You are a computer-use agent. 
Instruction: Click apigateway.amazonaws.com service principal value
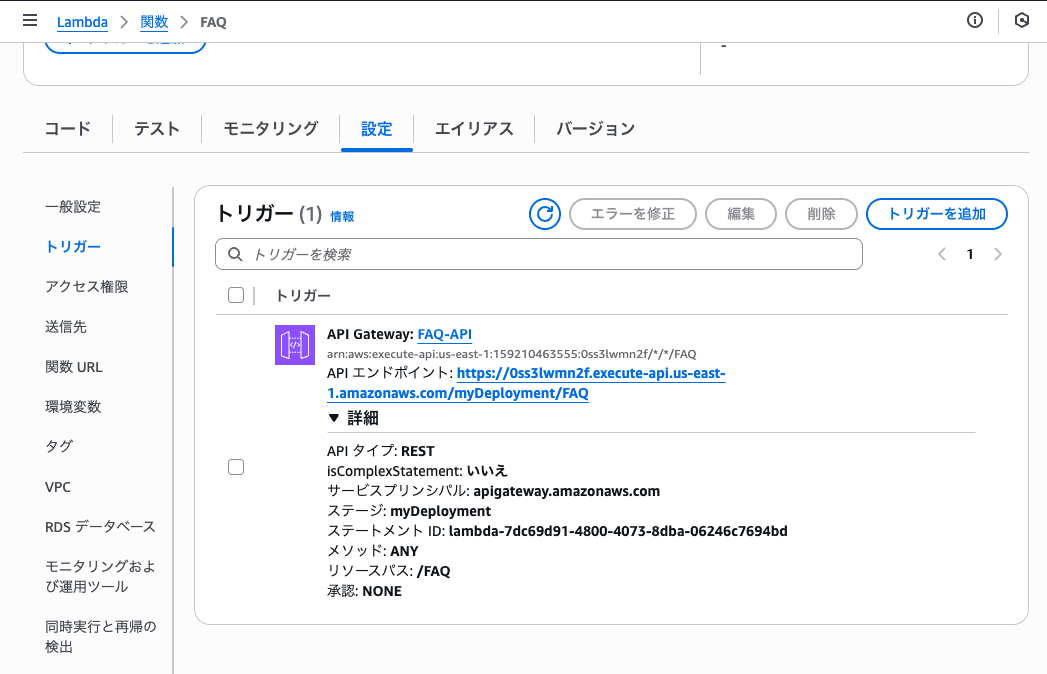567,491
